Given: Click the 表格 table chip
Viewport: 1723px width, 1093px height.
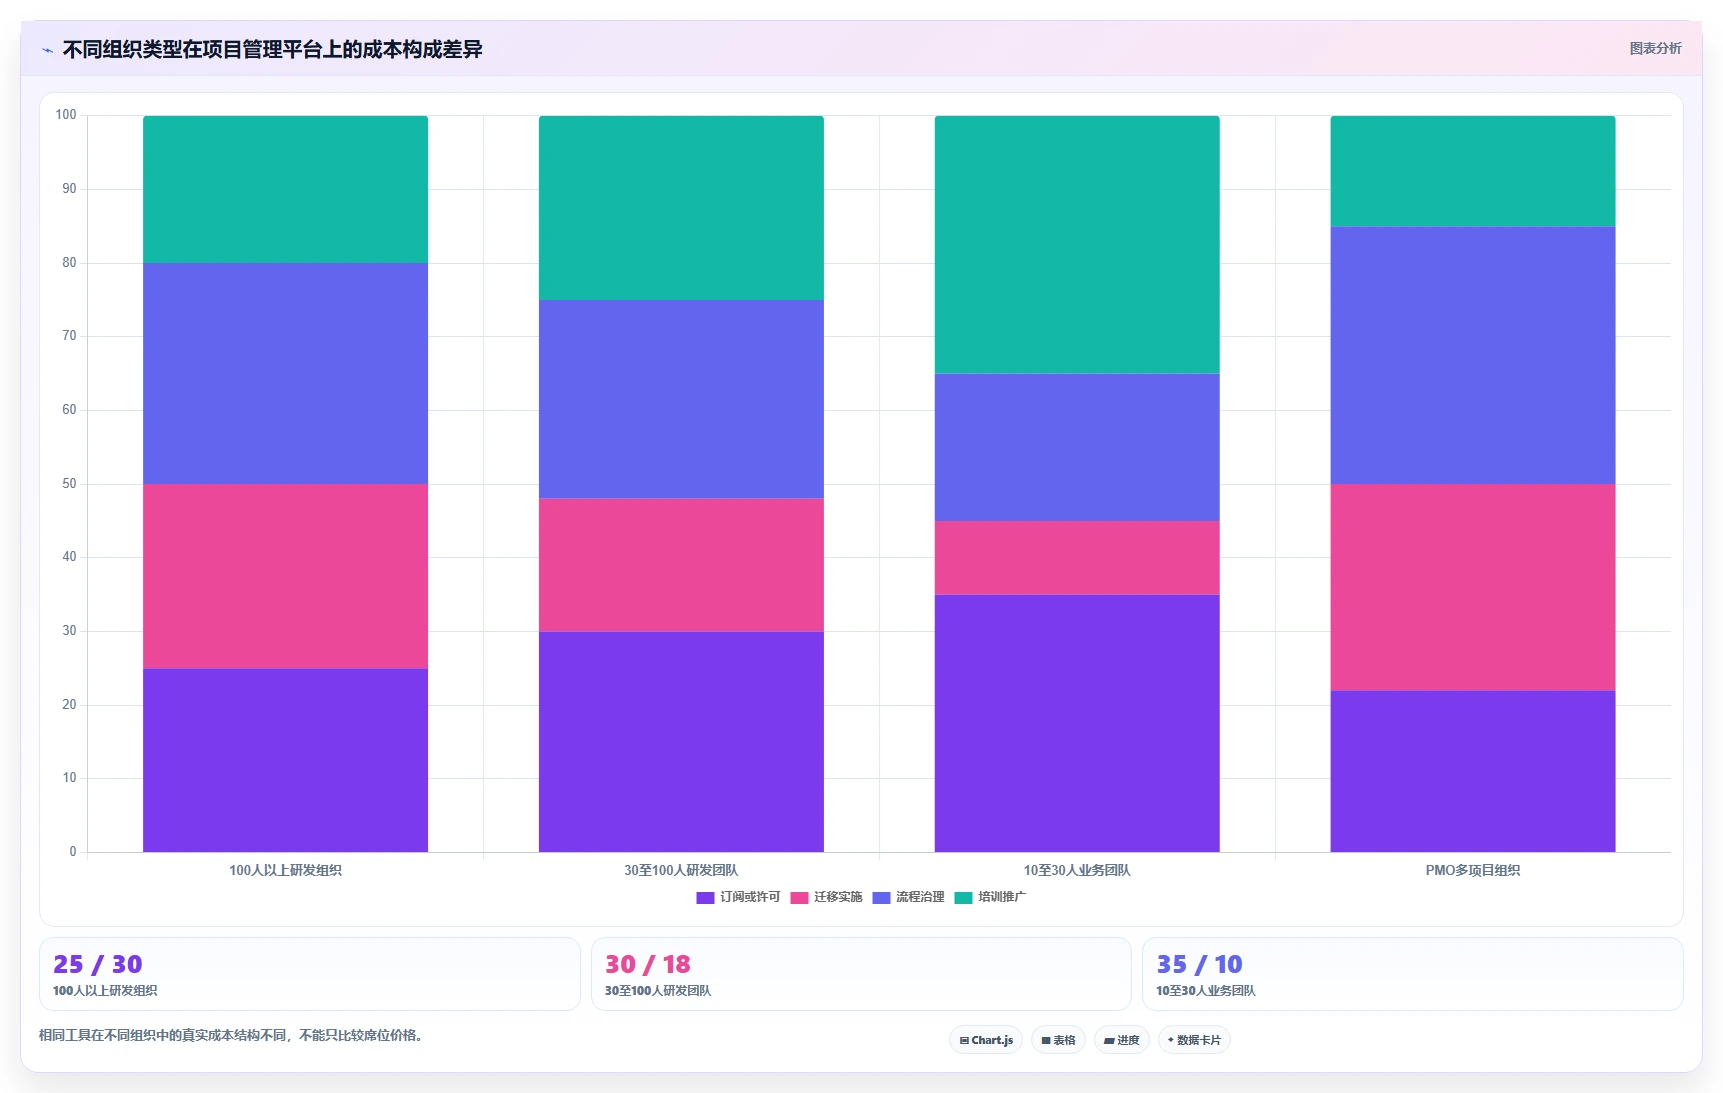Looking at the screenshot, I should click(1058, 1040).
